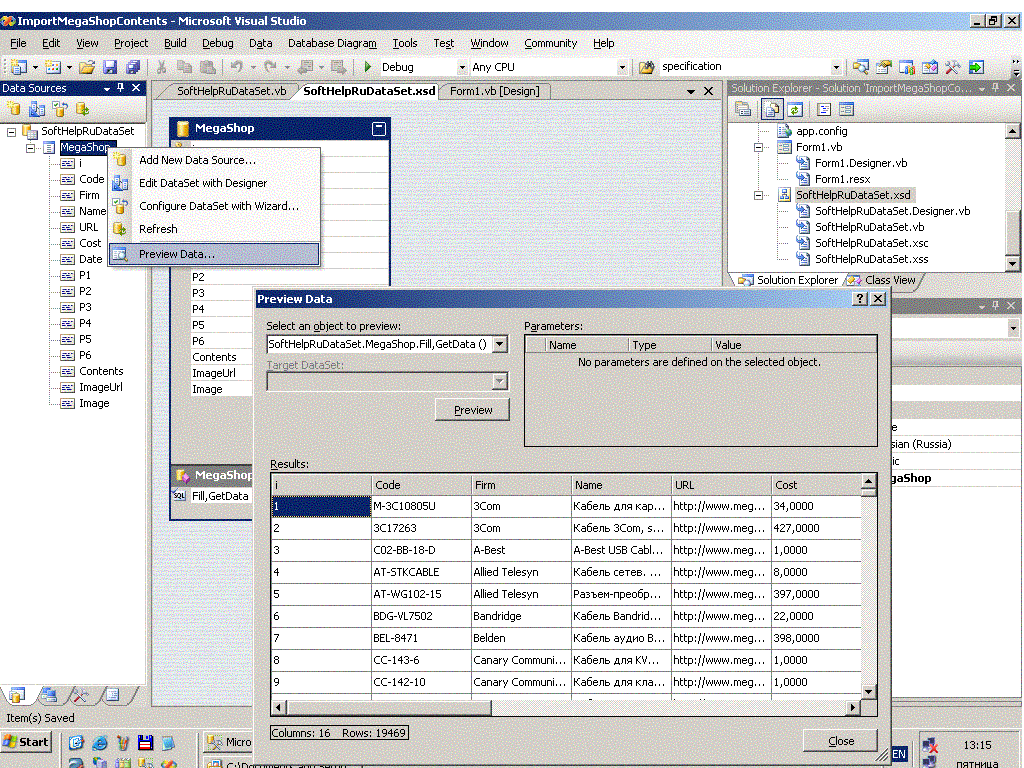The image size is (1024, 768).
Task: Start debugging with the green play icon
Action: click(x=368, y=67)
